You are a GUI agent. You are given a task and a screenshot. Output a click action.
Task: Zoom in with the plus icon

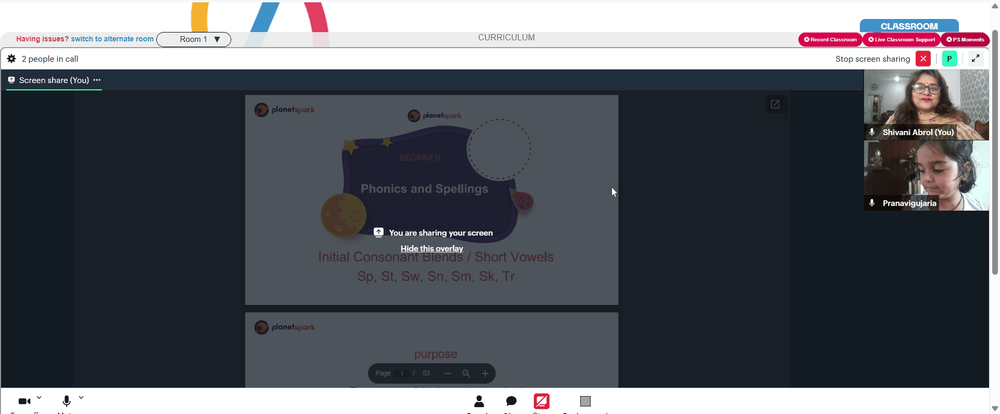[x=485, y=373]
